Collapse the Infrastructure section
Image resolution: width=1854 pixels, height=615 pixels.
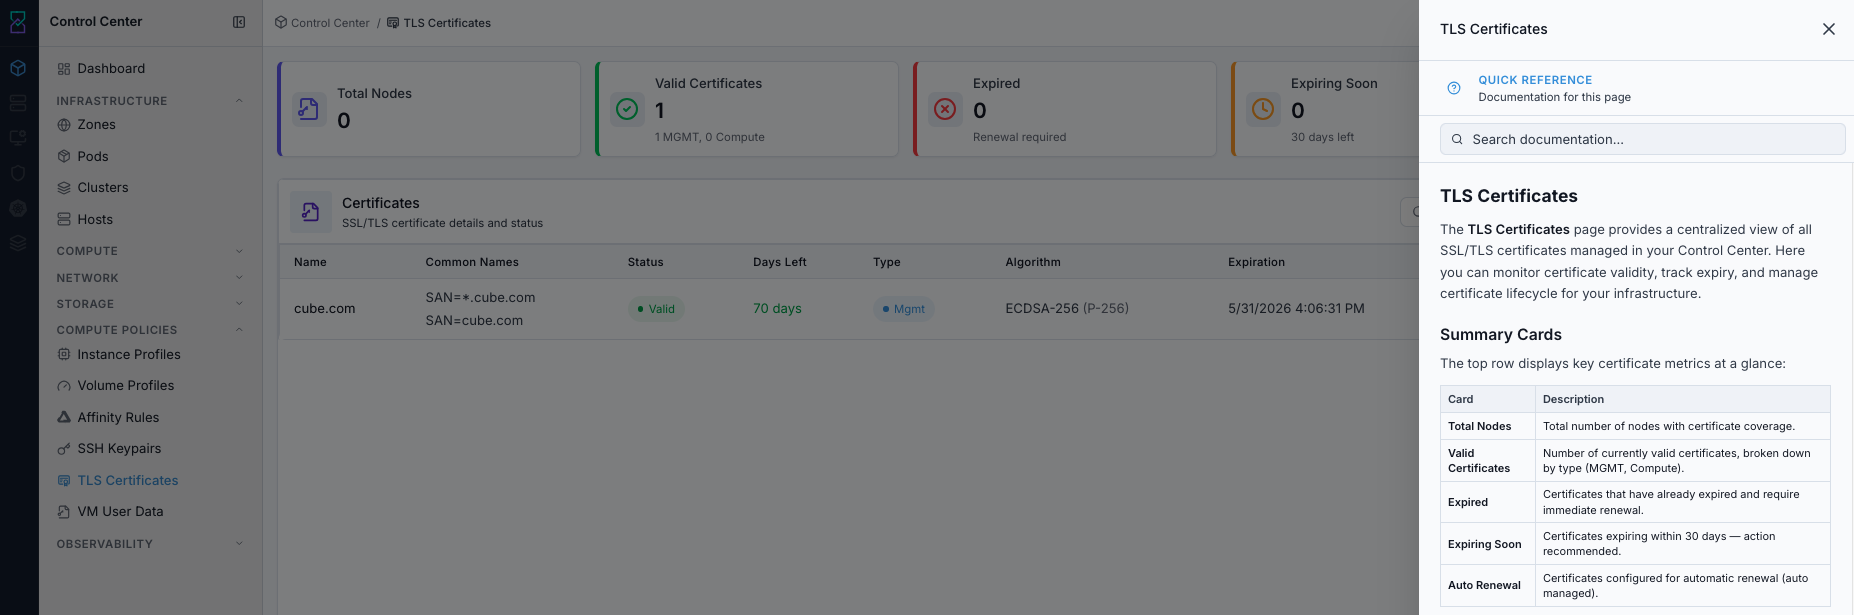click(x=239, y=101)
